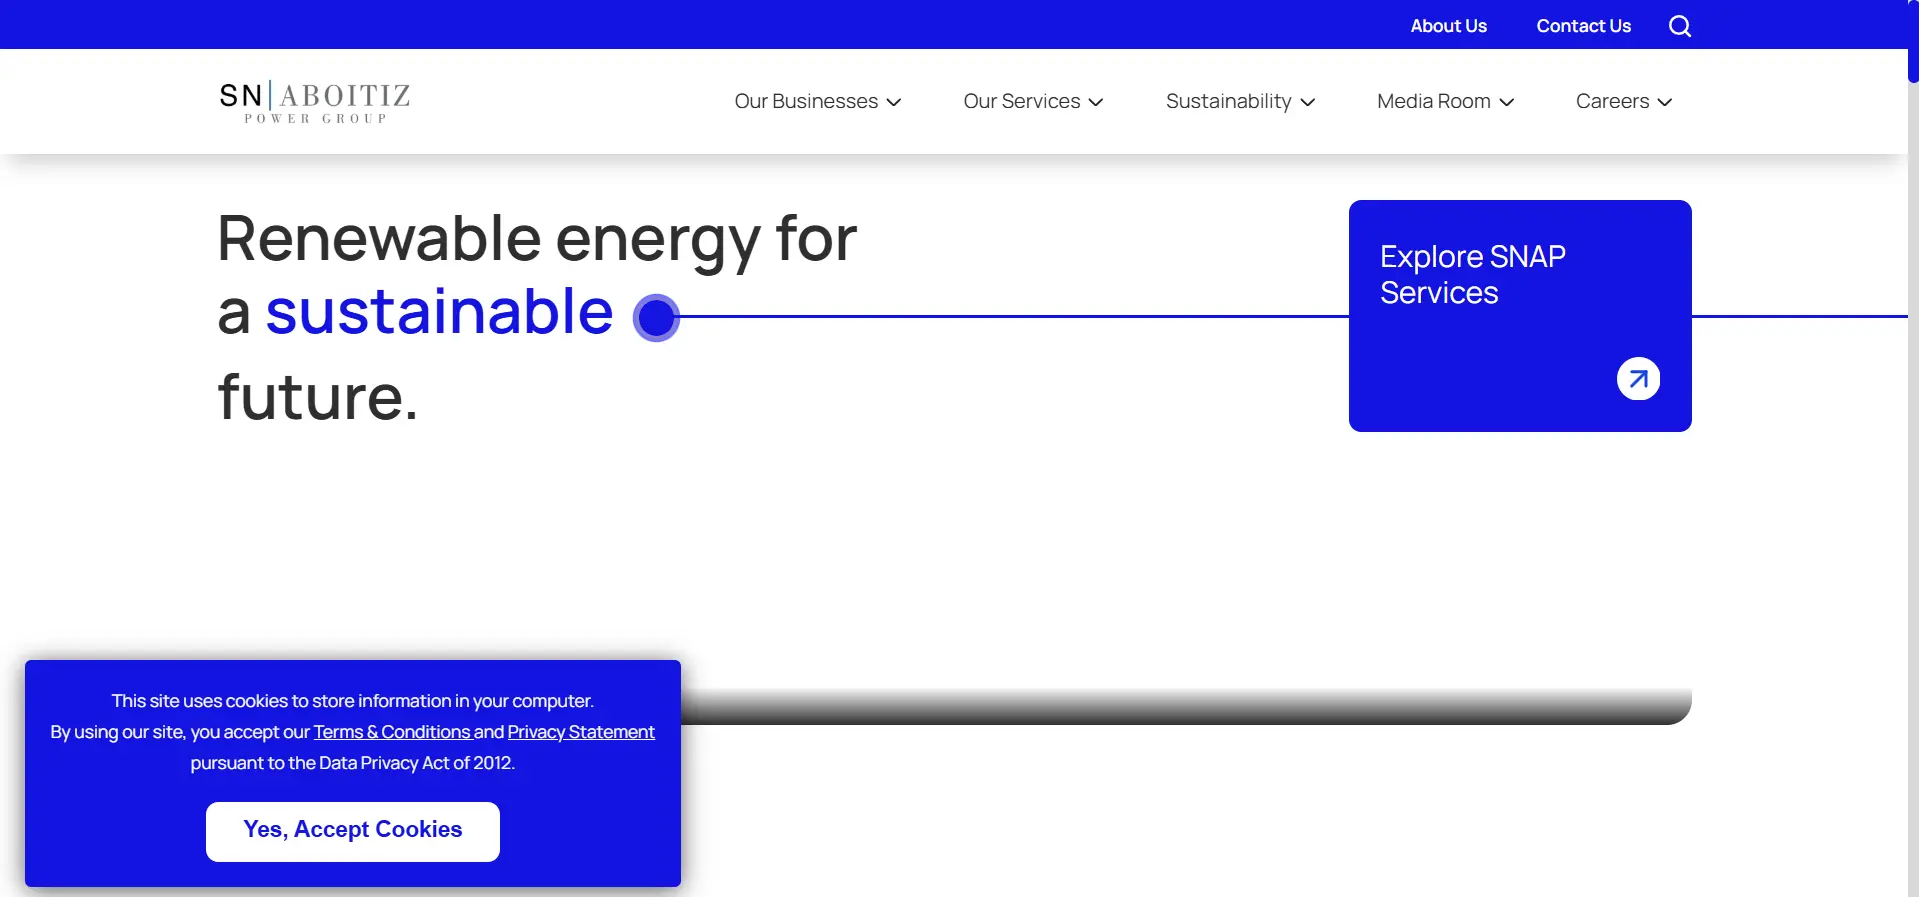1919x897 pixels.
Task: Expand the Media Room menu
Action: pyautogui.click(x=1445, y=101)
